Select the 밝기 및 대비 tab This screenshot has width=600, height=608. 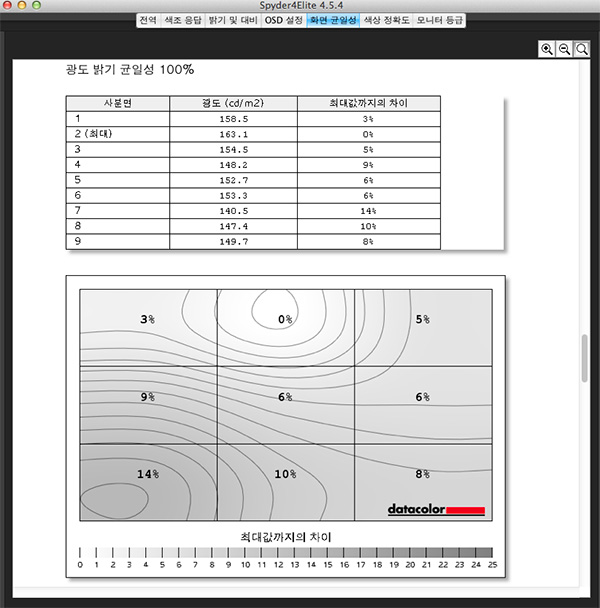[232, 20]
